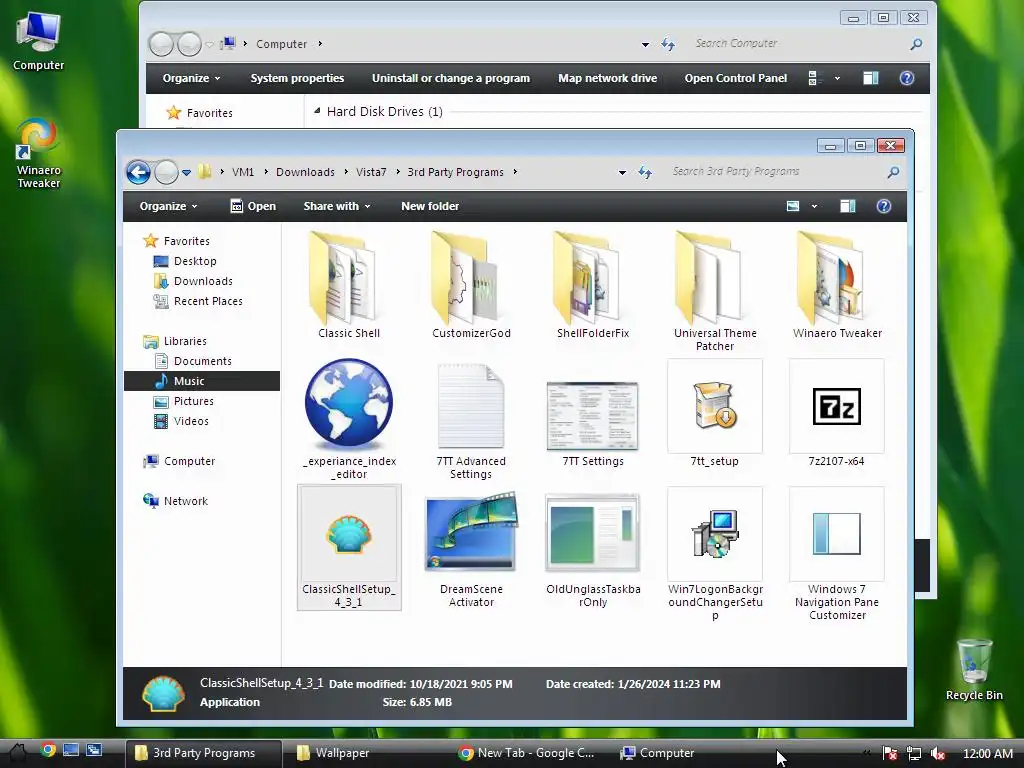This screenshot has height=768, width=1024.
Task: Select Network in the navigation pane
Action: coord(175,502)
